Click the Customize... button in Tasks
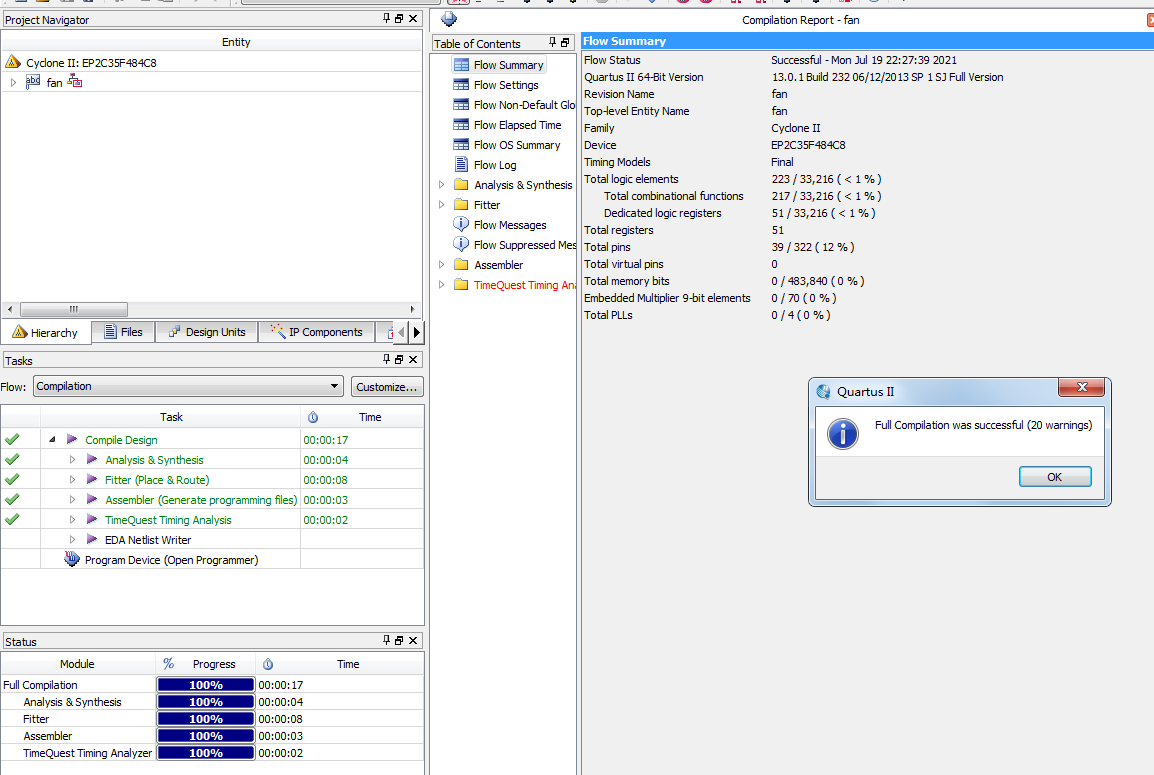The width and height of the screenshot is (1154, 775). (387, 386)
